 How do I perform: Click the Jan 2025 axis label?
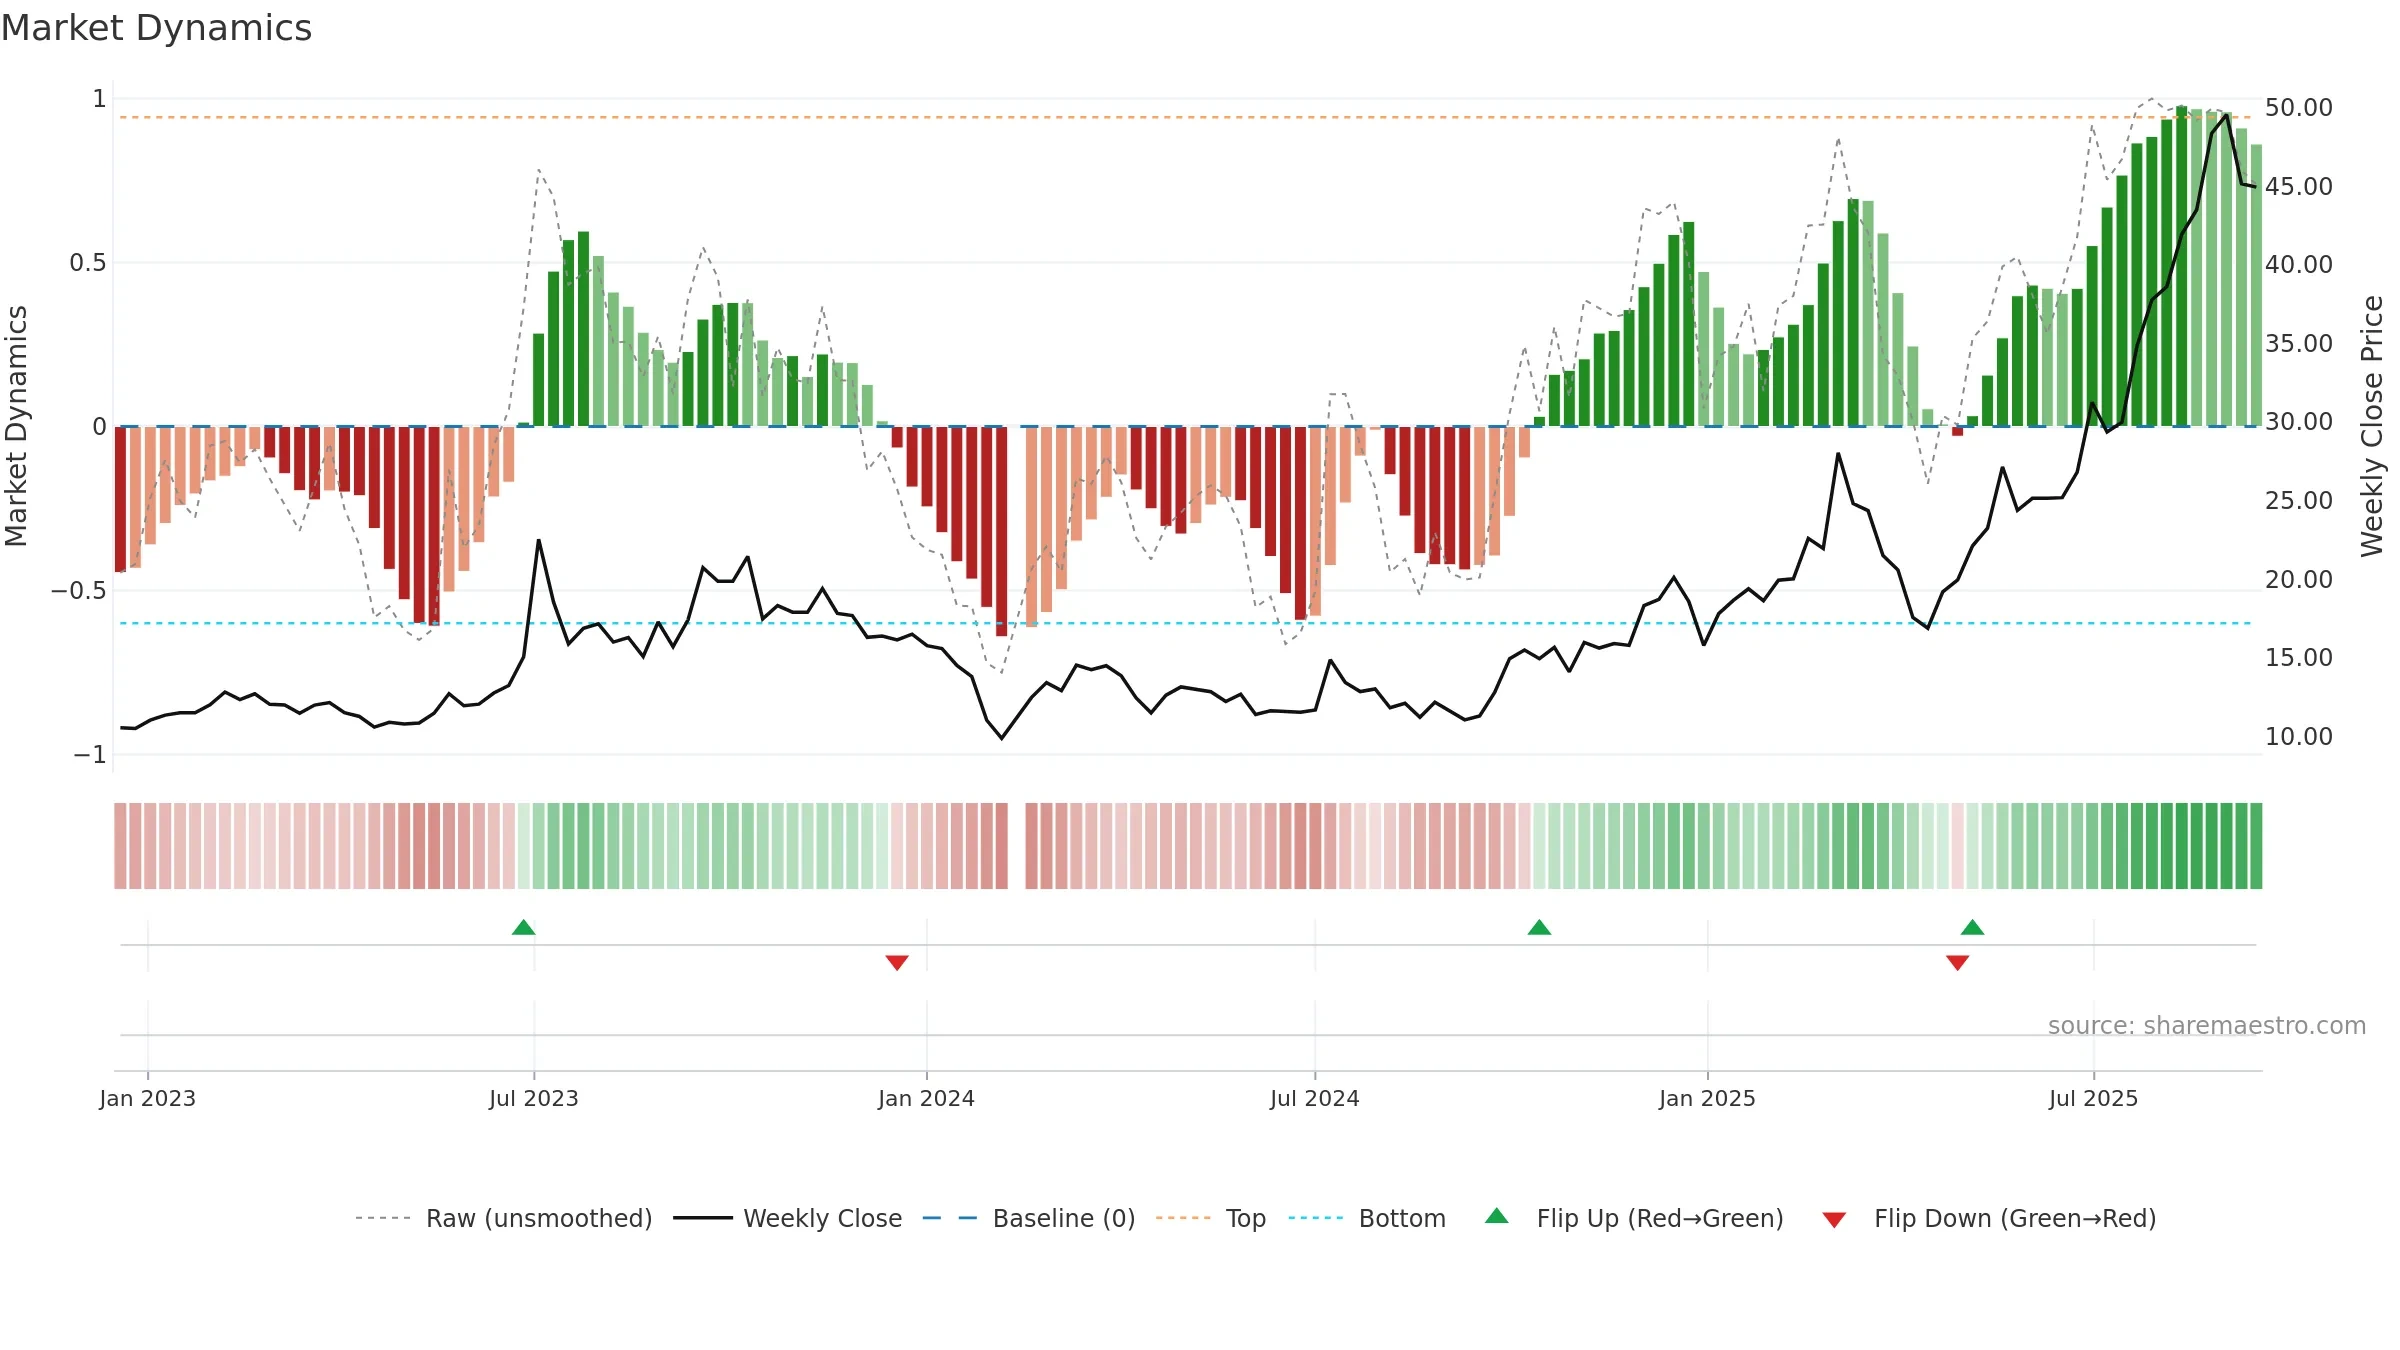(1708, 1098)
